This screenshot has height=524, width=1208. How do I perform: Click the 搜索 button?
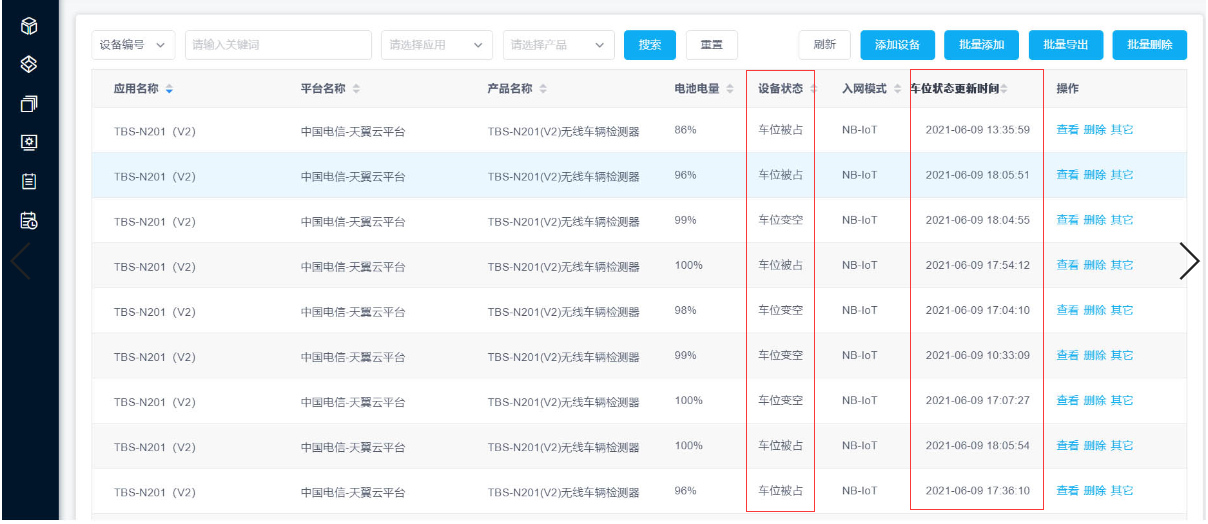point(650,45)
